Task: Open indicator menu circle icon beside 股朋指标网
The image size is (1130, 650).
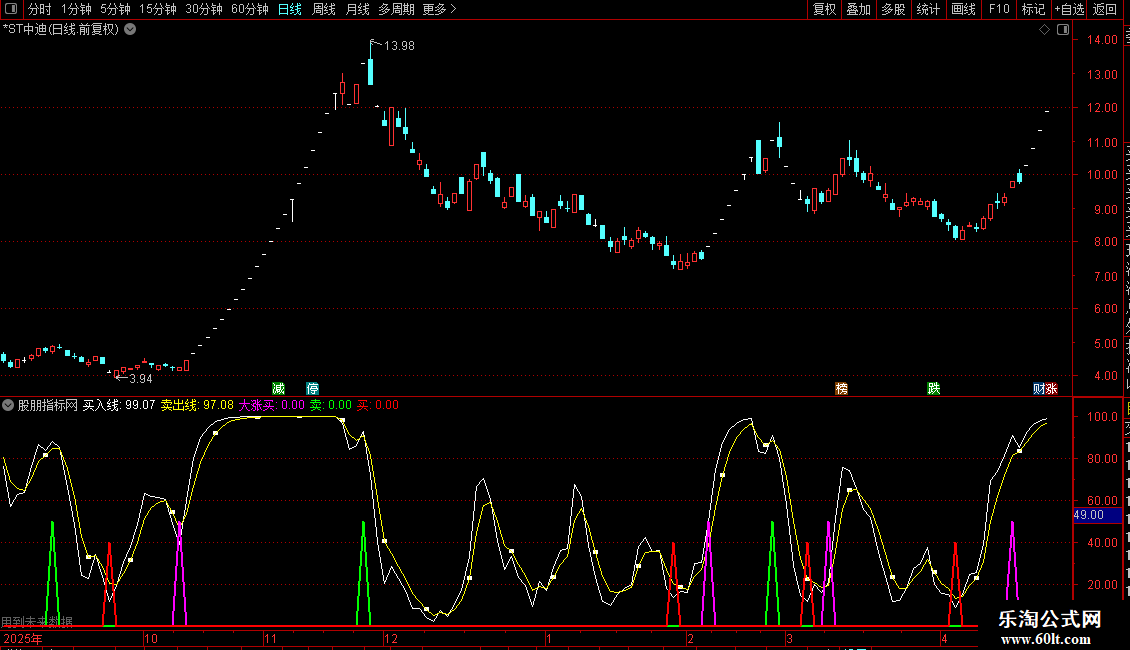Action: coord(8,405)
